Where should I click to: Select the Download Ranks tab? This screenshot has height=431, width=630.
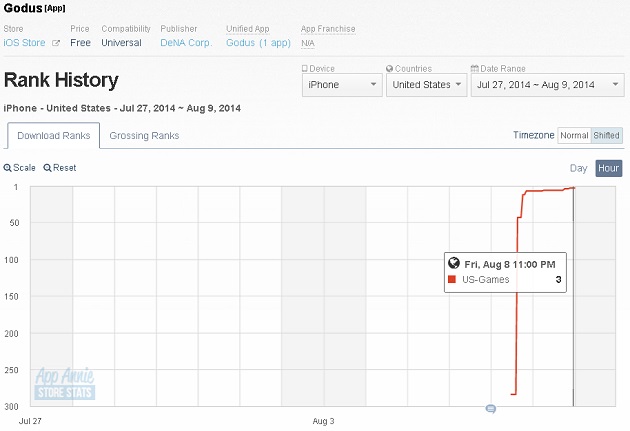pos(53,136)
